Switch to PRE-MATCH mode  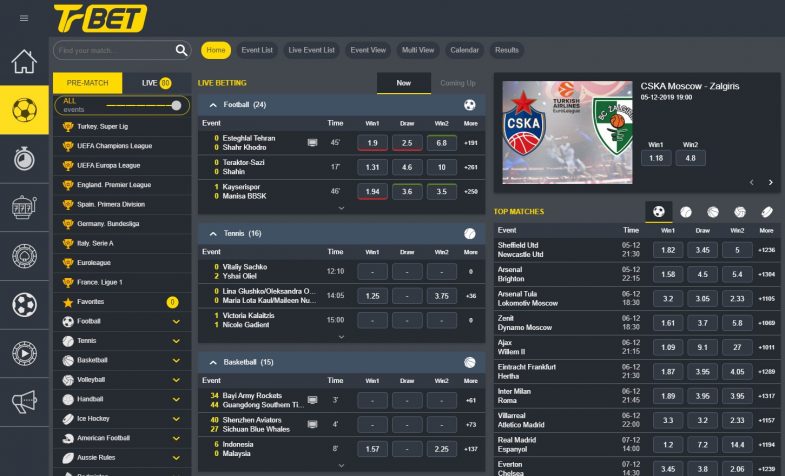87,83
